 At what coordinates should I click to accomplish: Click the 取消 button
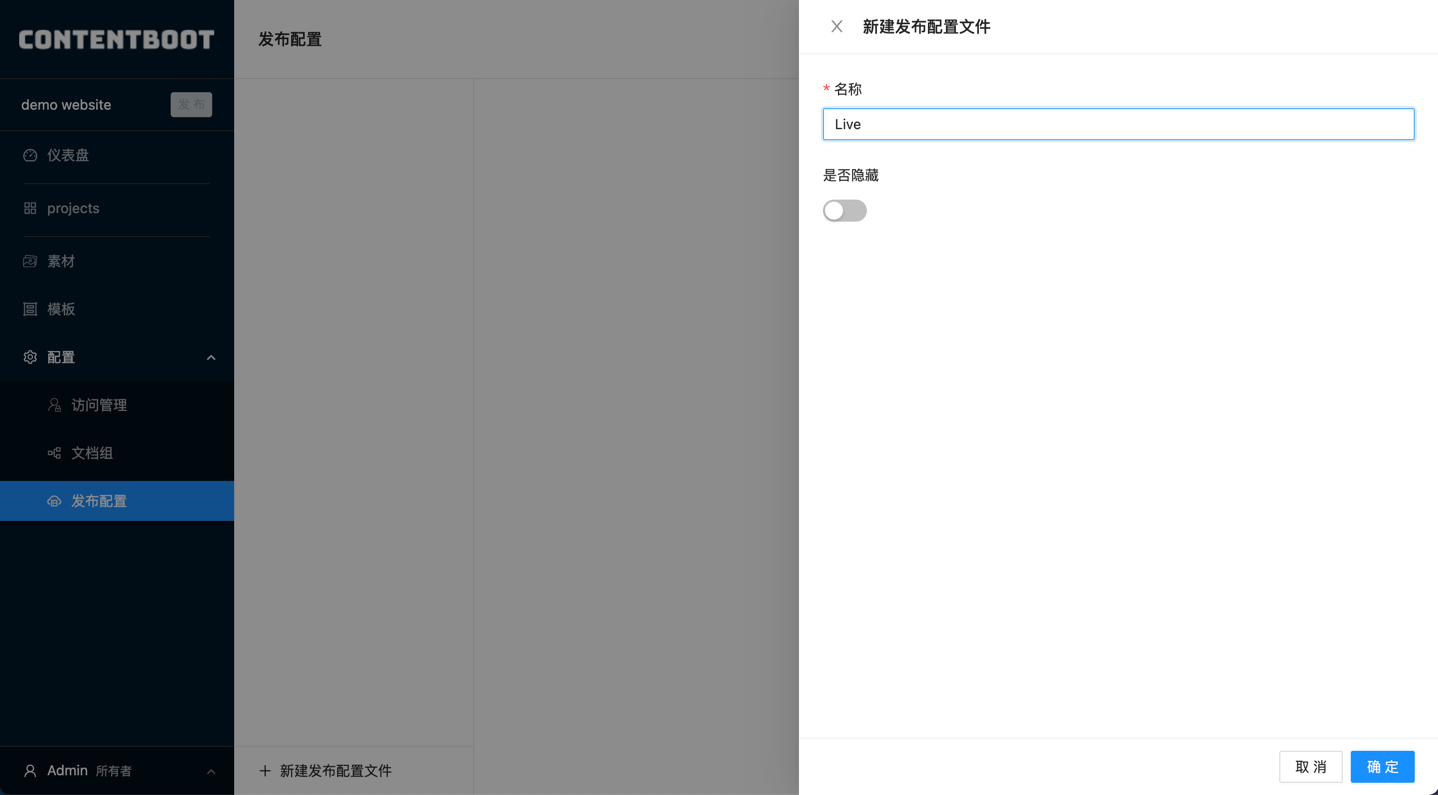[x=1311, y=767]
